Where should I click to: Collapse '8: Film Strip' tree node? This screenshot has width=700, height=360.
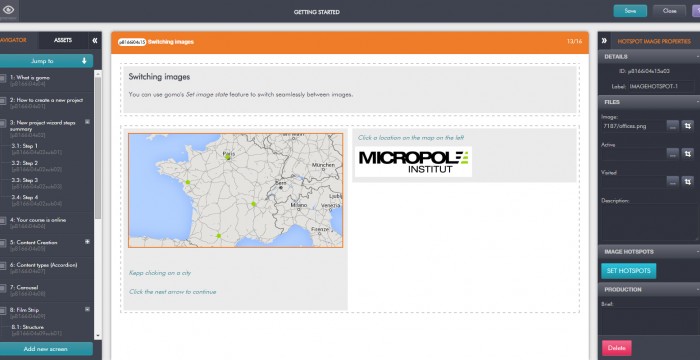[x=88, y=309]
